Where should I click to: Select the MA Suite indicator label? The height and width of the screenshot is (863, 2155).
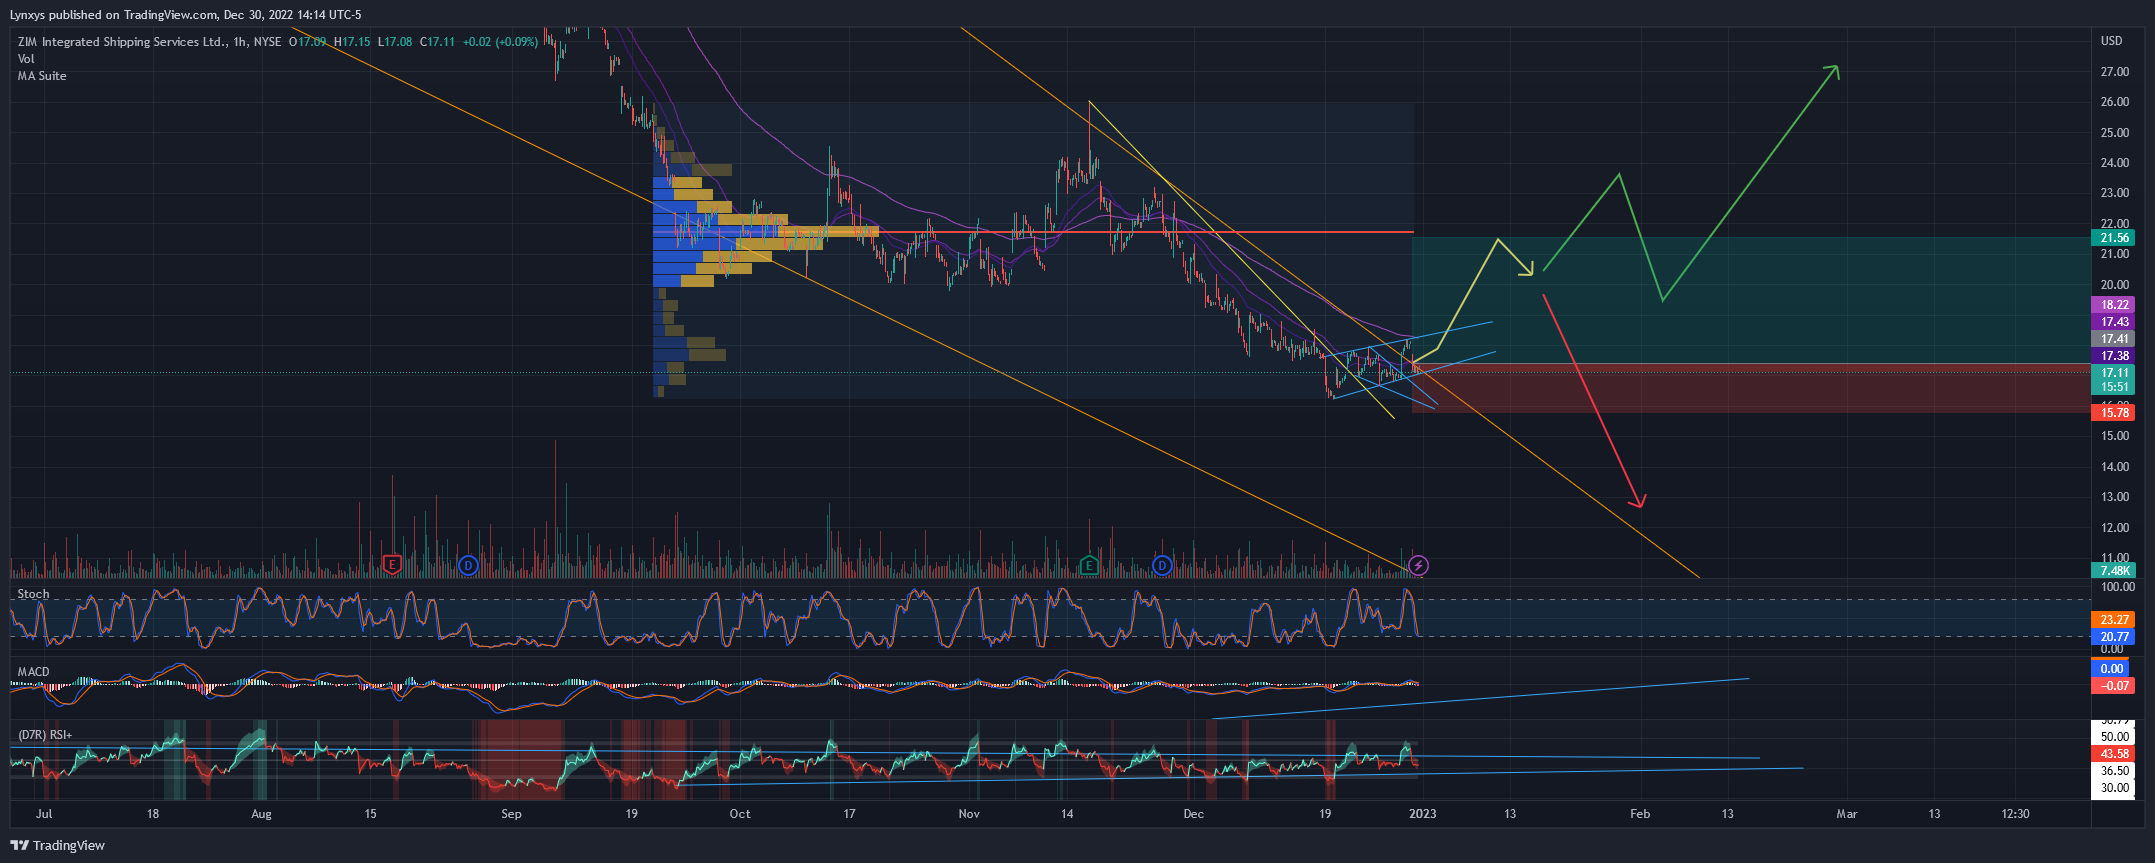[42, 76]
